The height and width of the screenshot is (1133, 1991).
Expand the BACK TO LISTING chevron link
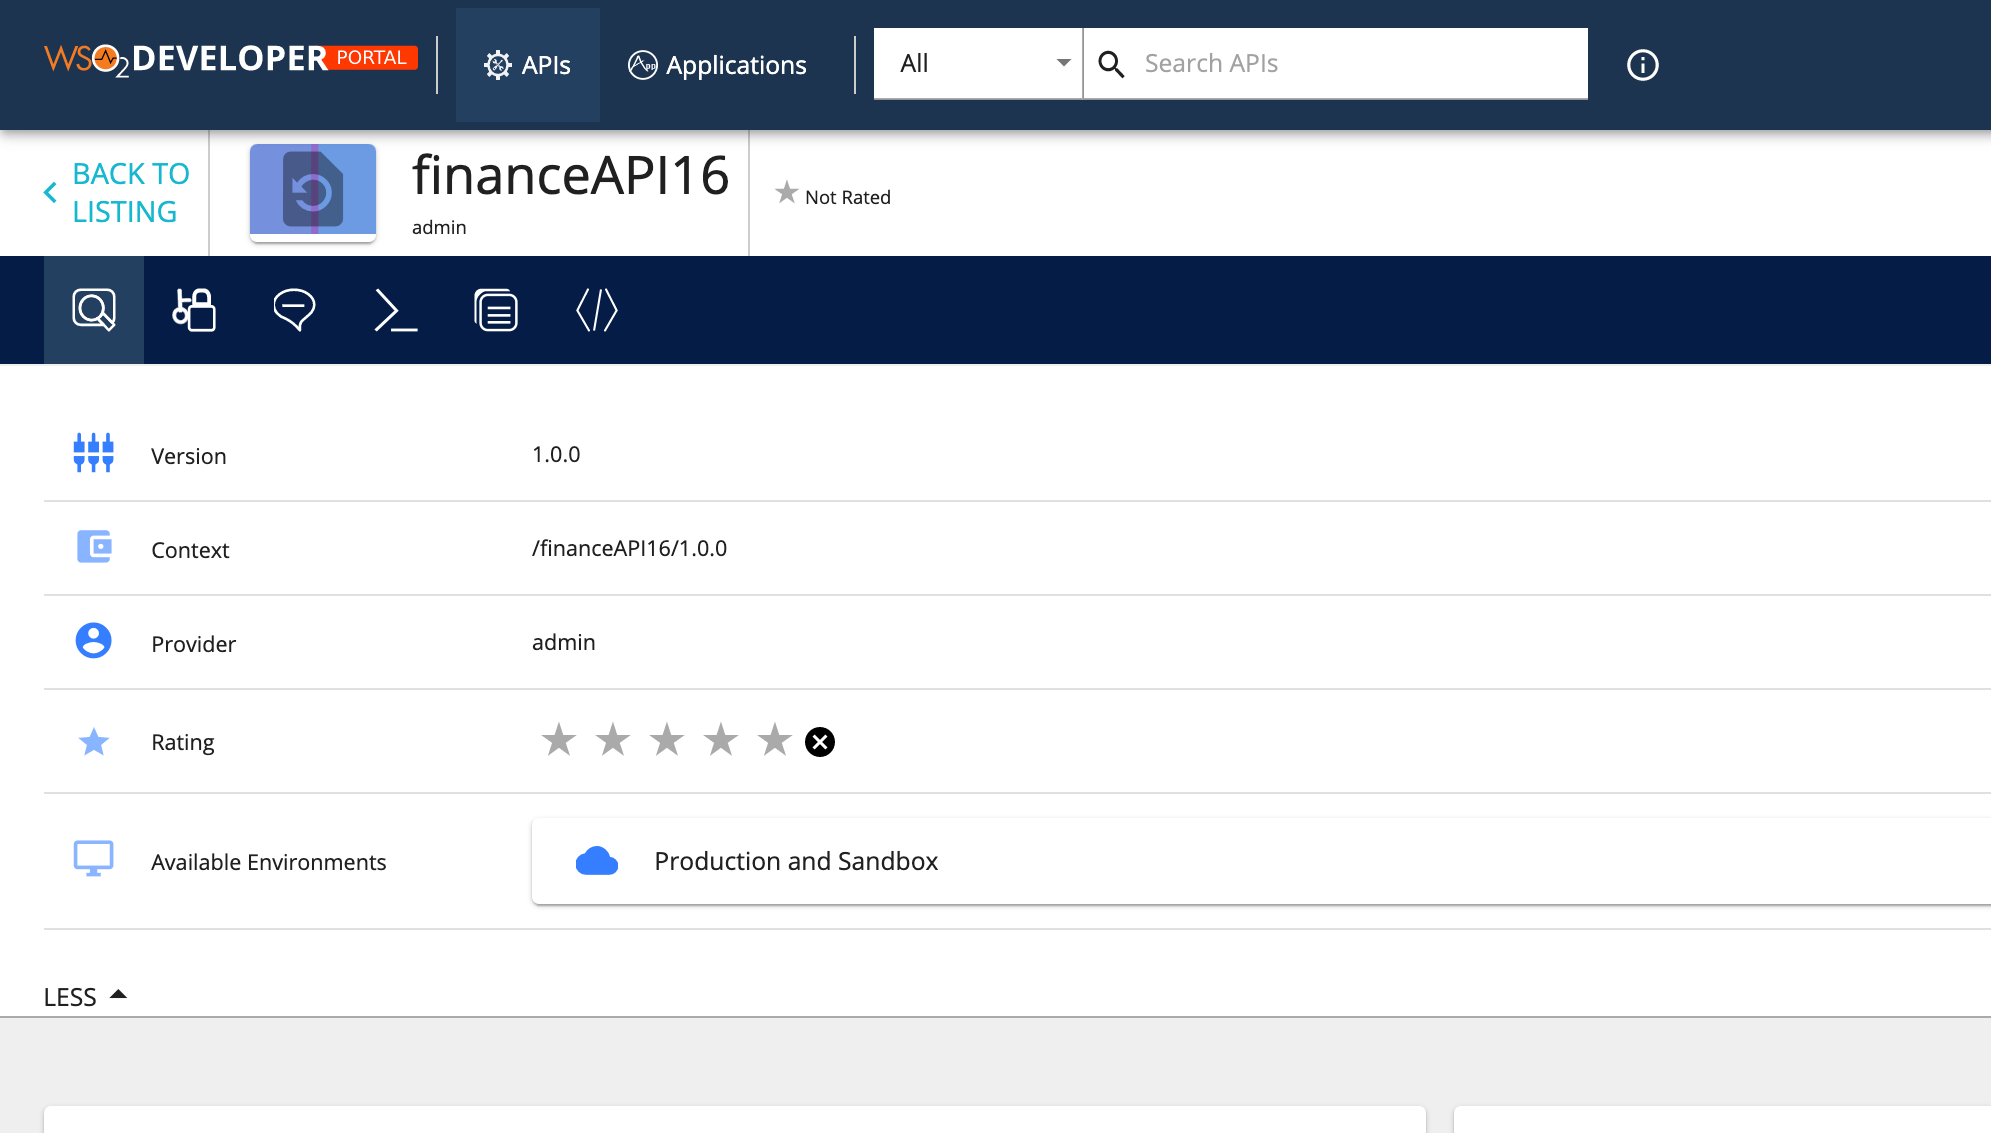pos(50,191)
